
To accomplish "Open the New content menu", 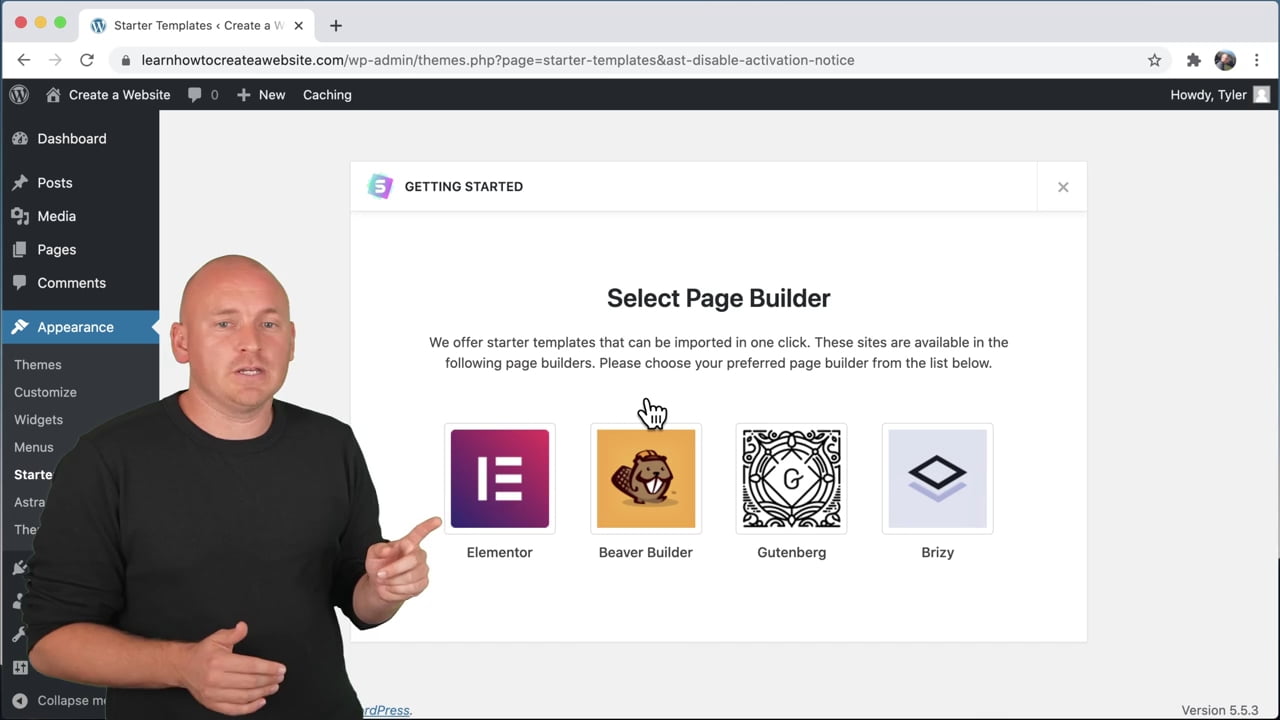I will click(x=261, y=95).
